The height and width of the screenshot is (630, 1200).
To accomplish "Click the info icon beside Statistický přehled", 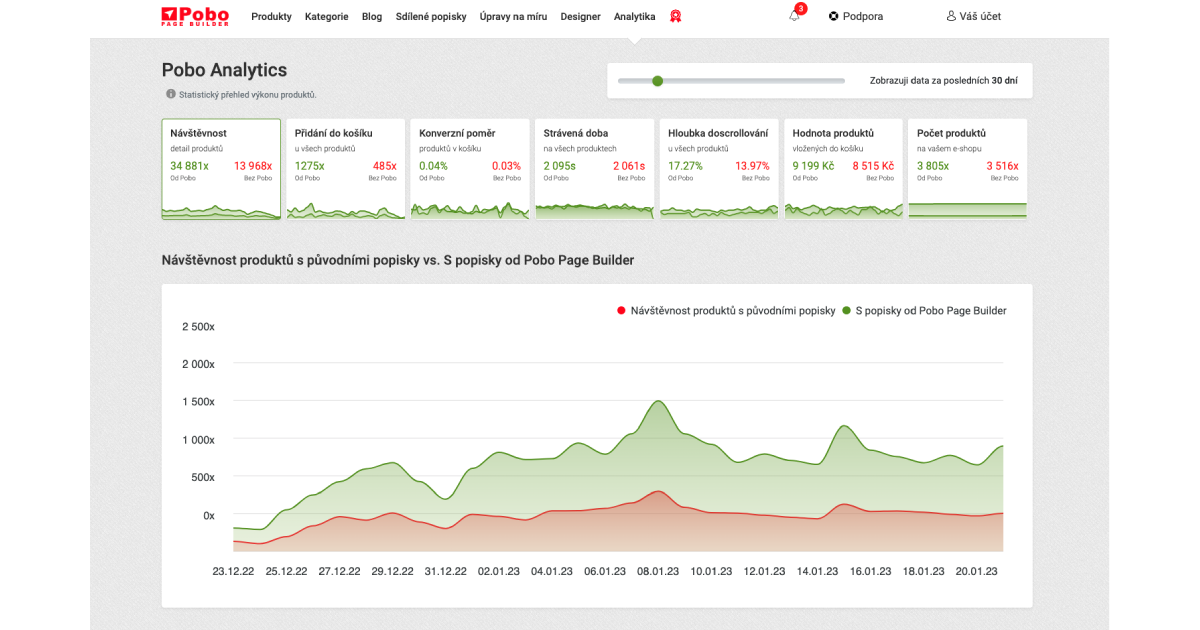I will (171, 94).
